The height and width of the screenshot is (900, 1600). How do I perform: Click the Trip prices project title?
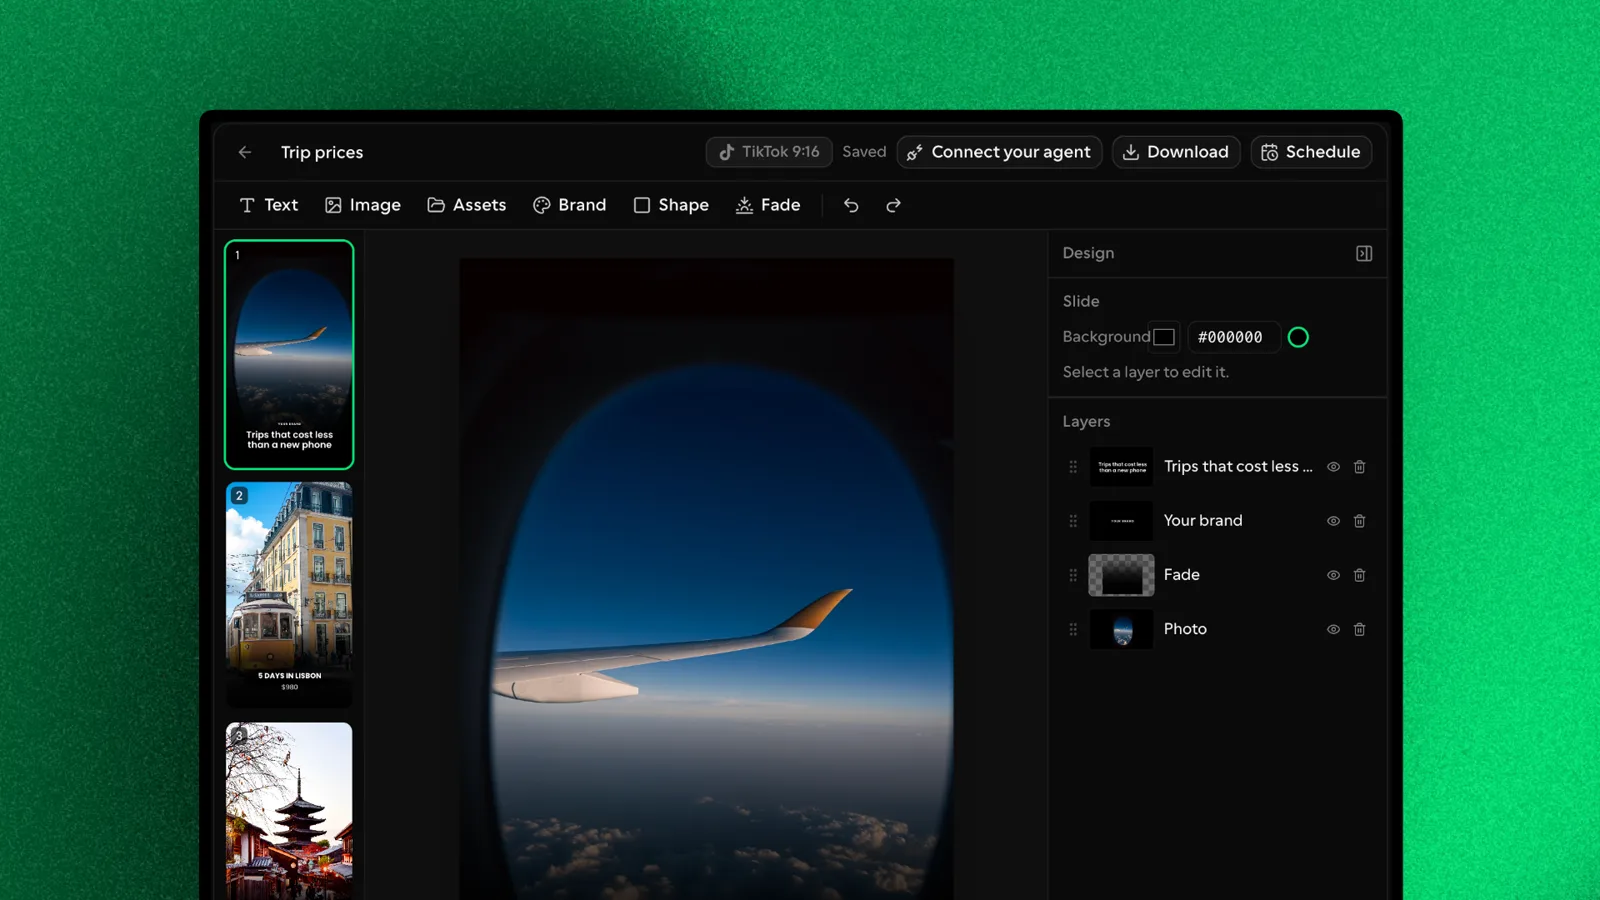(322, 152)
